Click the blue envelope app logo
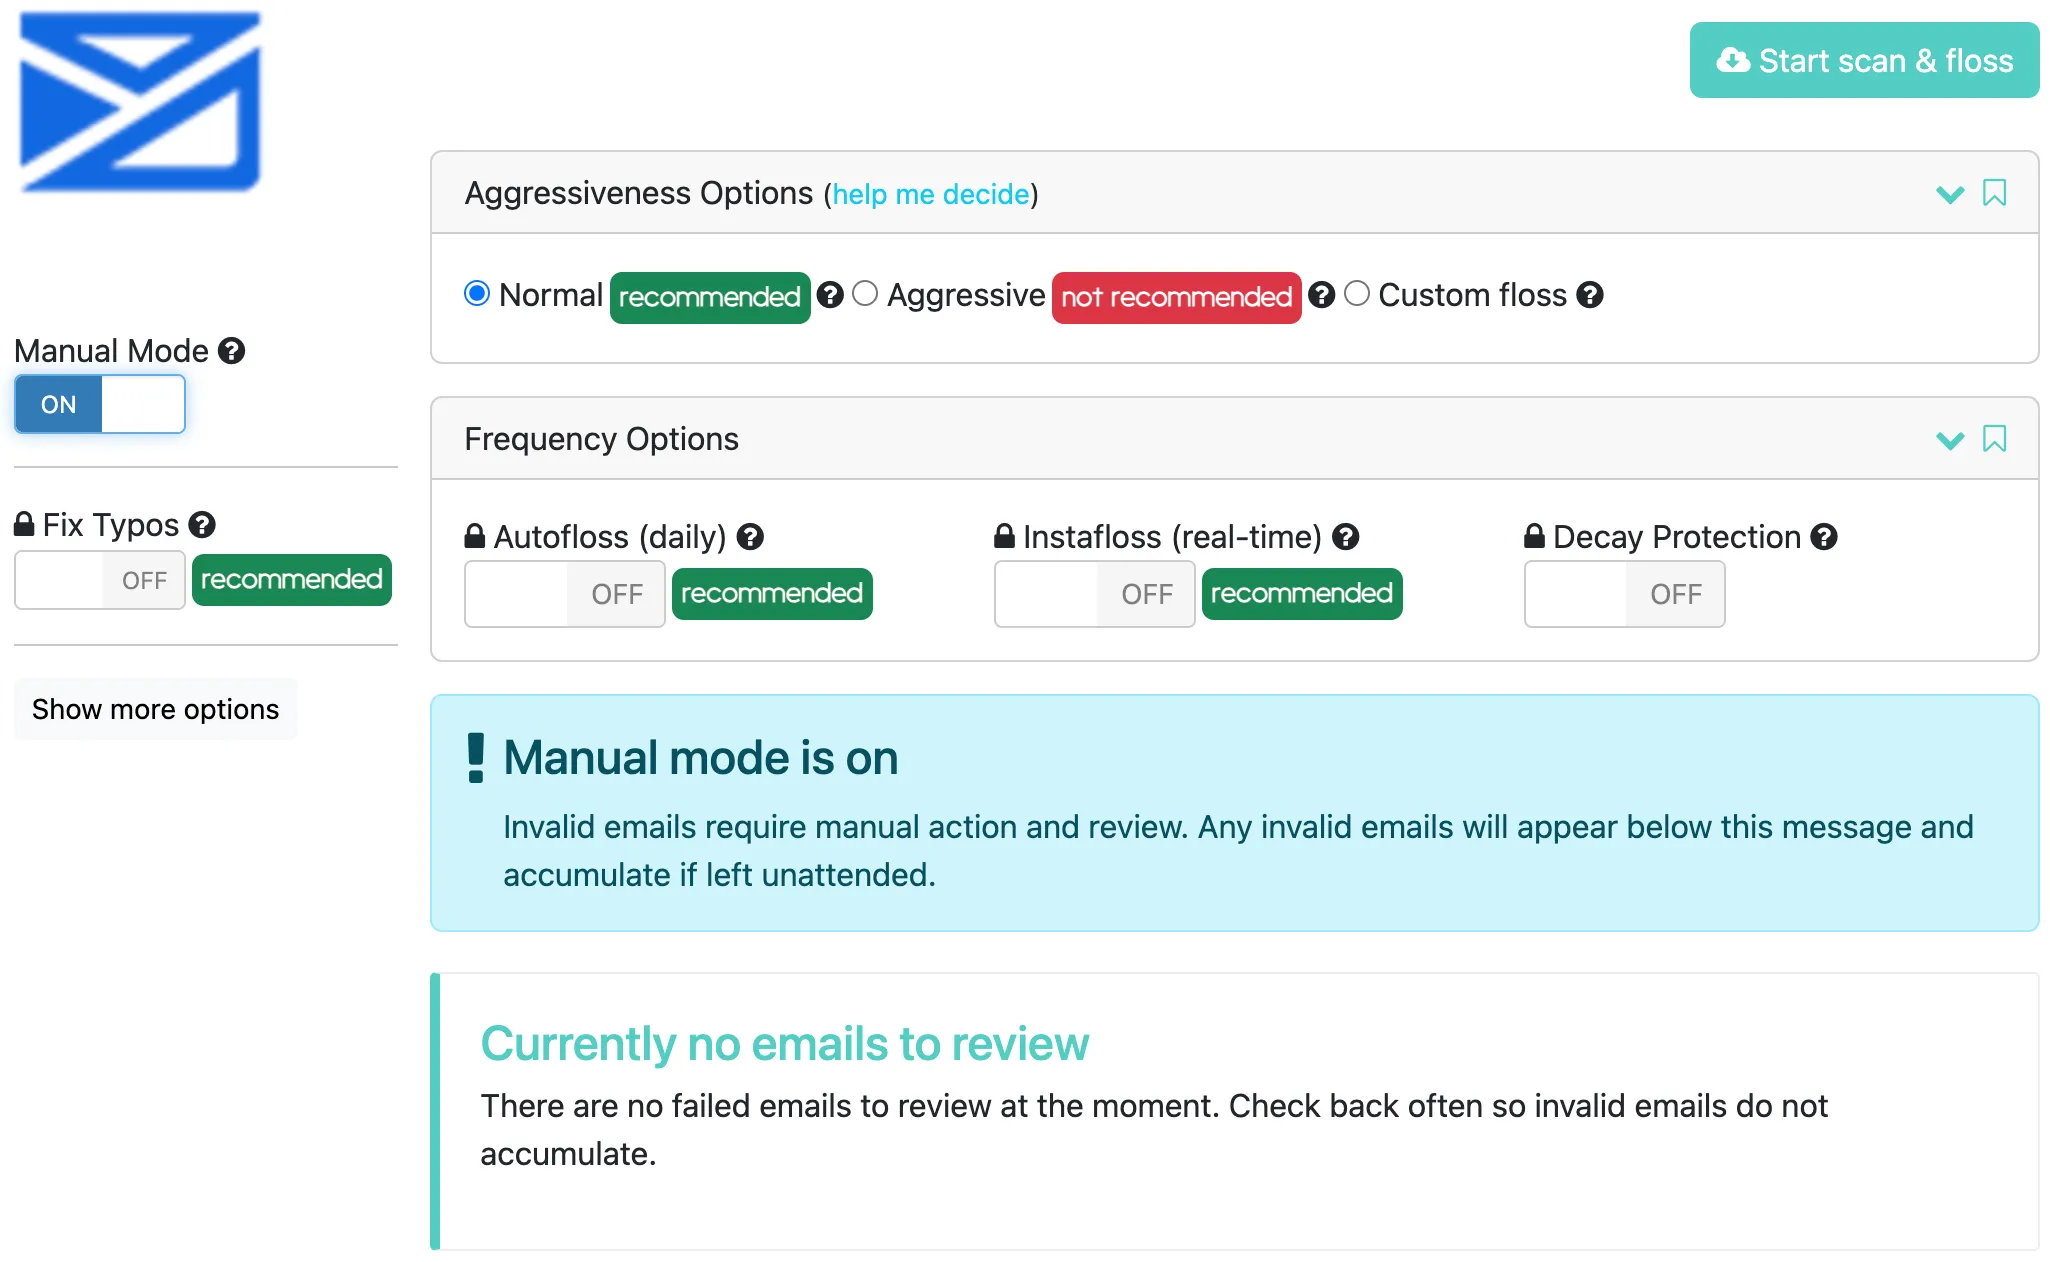Screen dimensions: 2050x1262 140,101
